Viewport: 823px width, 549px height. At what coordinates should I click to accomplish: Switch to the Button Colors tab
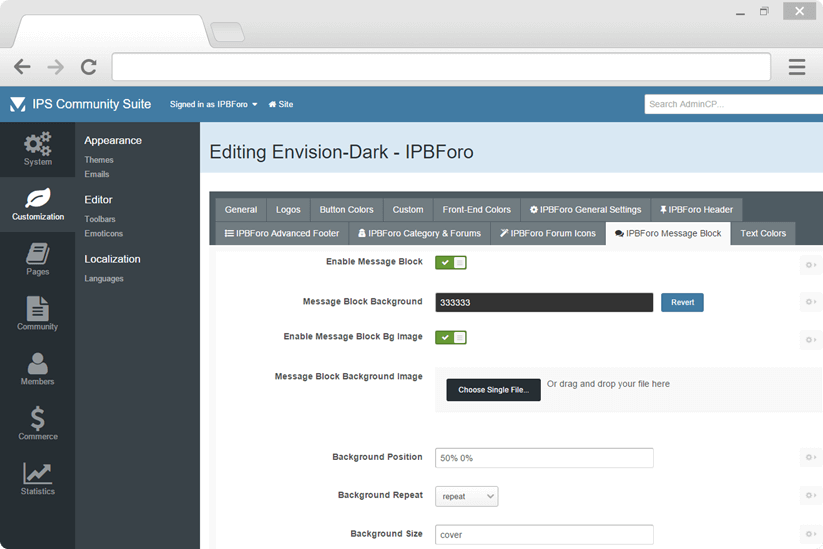(x=346, y=209)
